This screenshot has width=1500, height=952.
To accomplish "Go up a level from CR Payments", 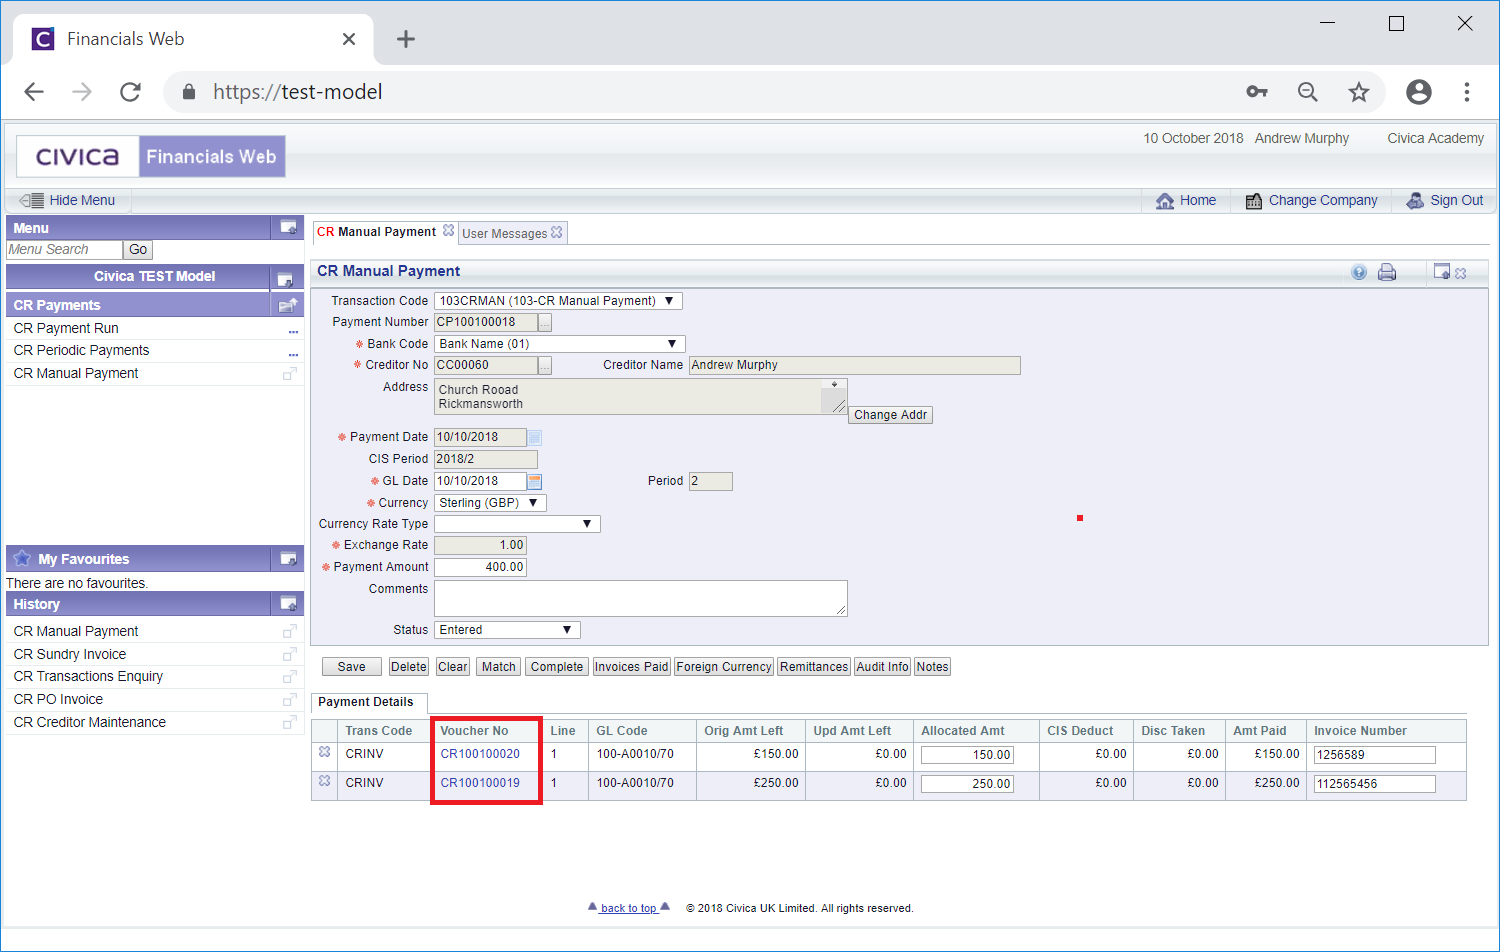I will 288,305.
